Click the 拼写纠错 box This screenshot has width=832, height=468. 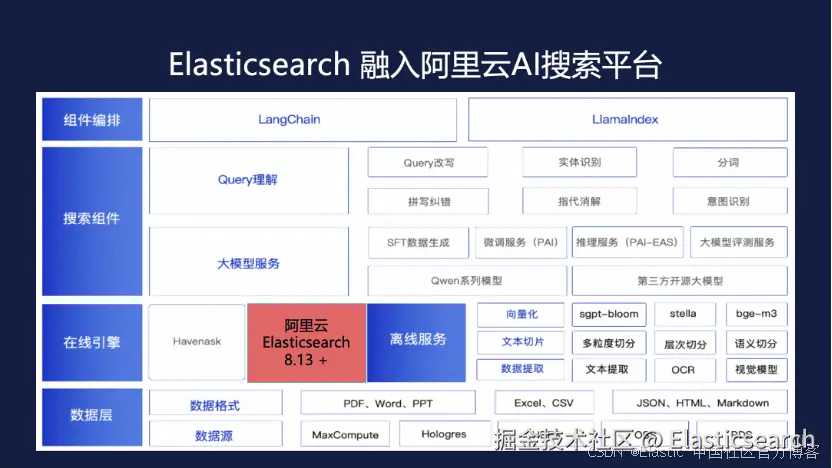coord(428,201)
